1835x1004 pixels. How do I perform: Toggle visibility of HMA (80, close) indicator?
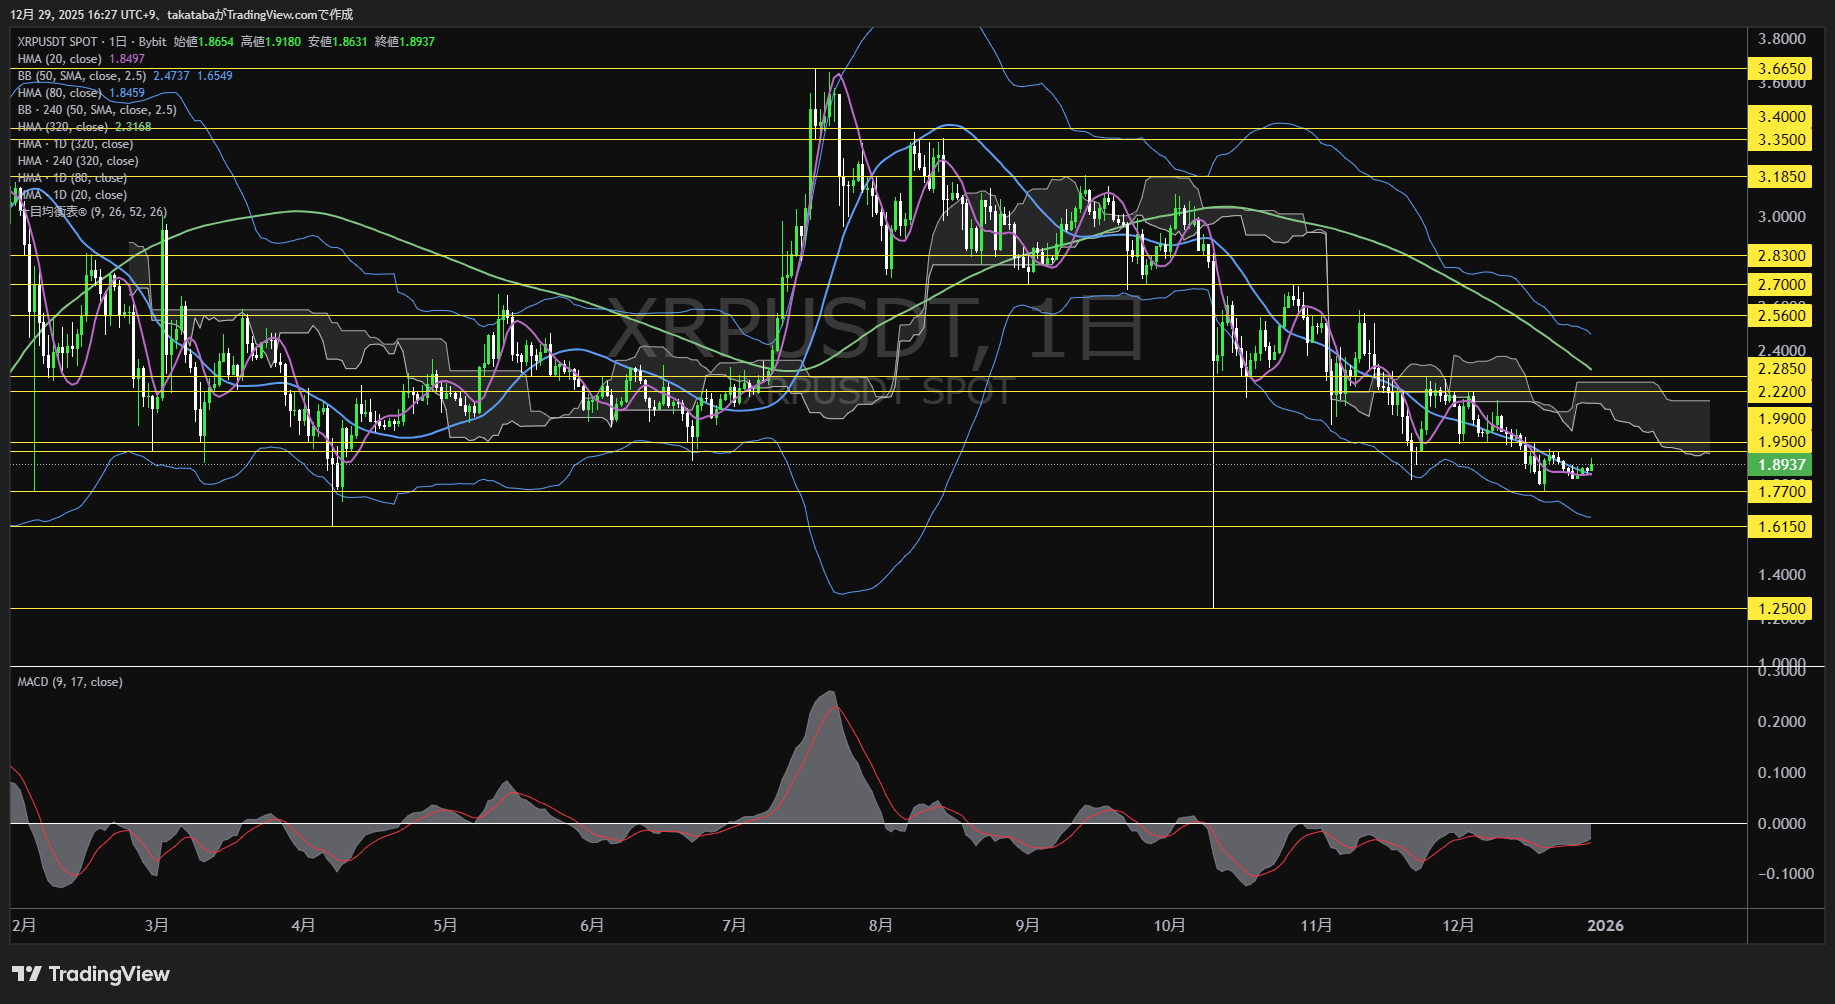point(60,92)
